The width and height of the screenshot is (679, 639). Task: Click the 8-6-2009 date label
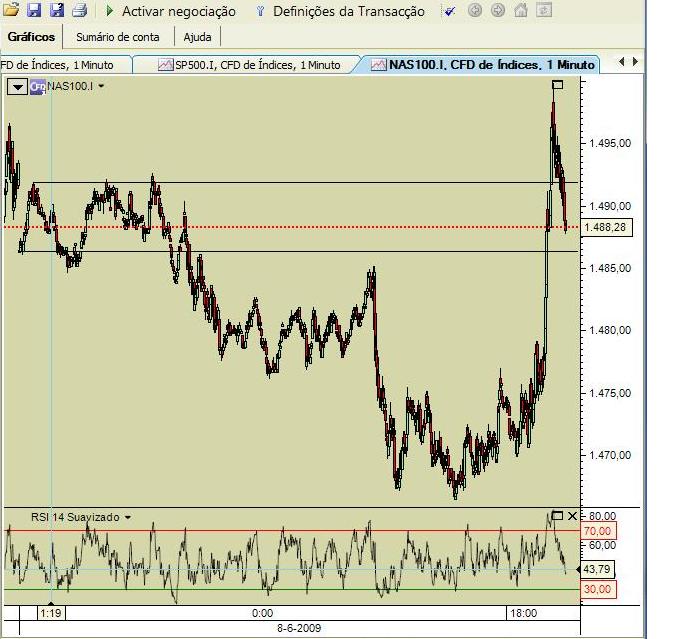pos(299,628)
